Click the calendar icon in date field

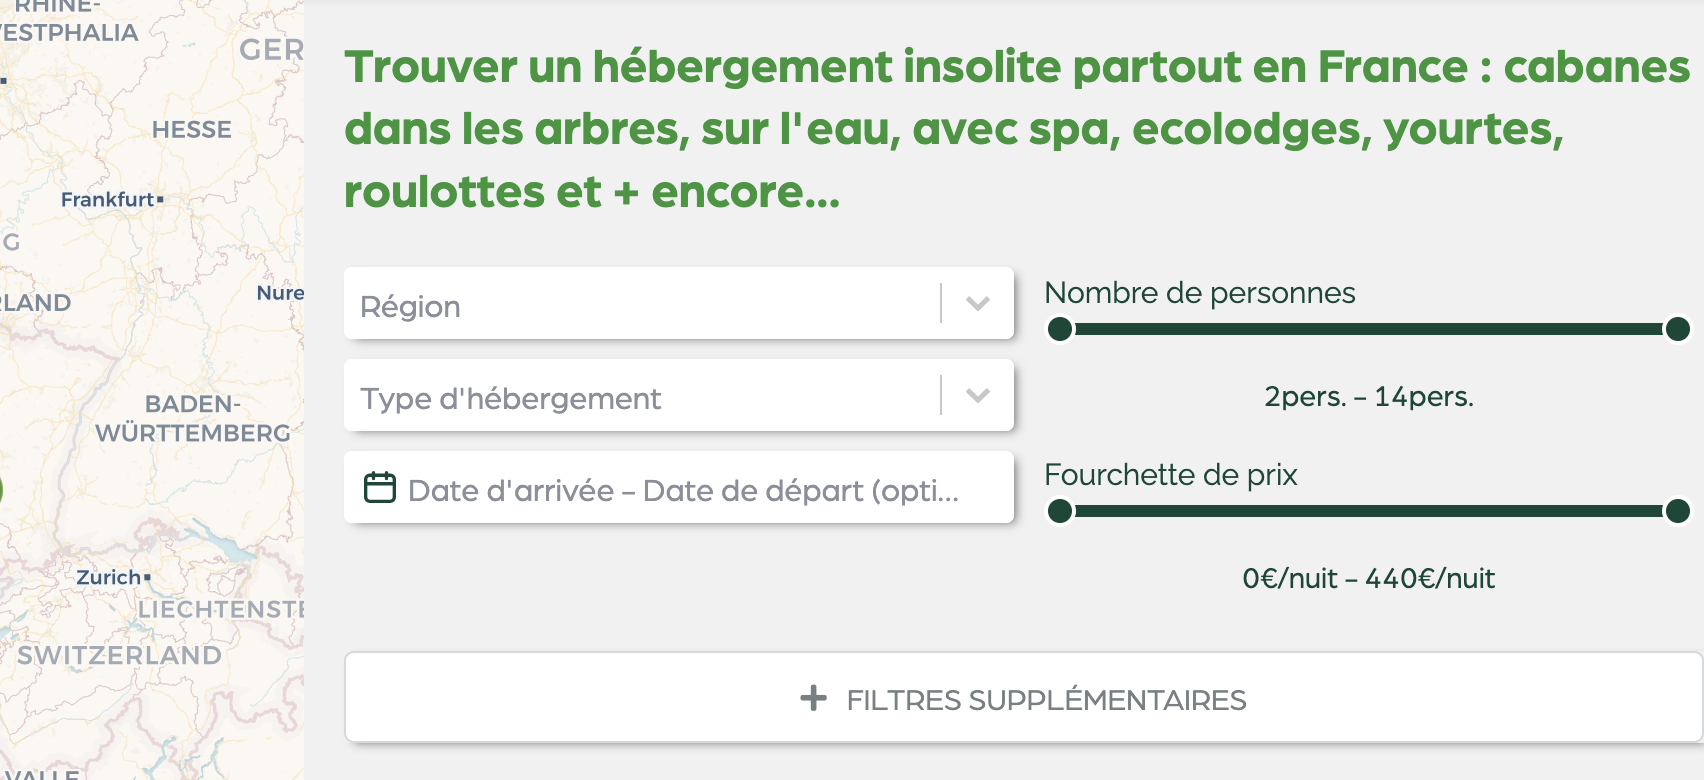[380, 488]
